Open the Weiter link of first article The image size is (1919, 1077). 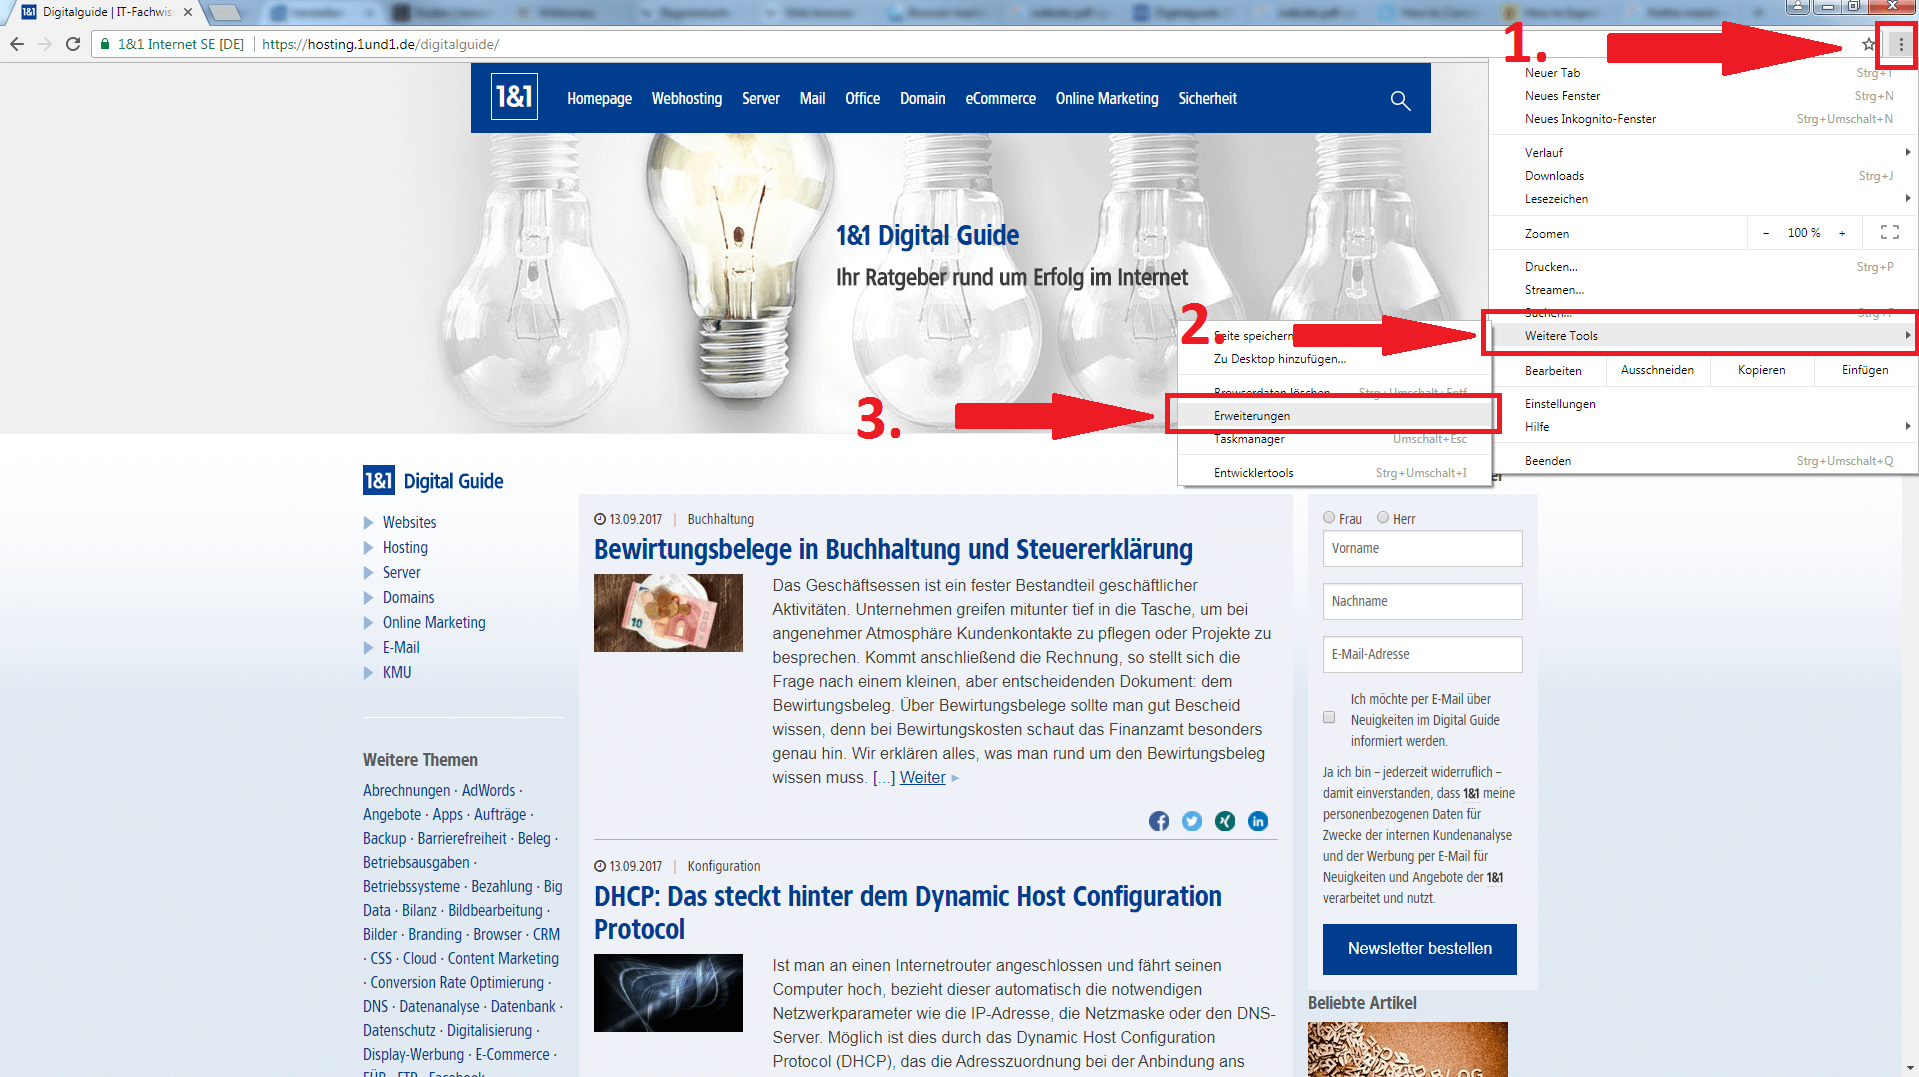(922, 778)
